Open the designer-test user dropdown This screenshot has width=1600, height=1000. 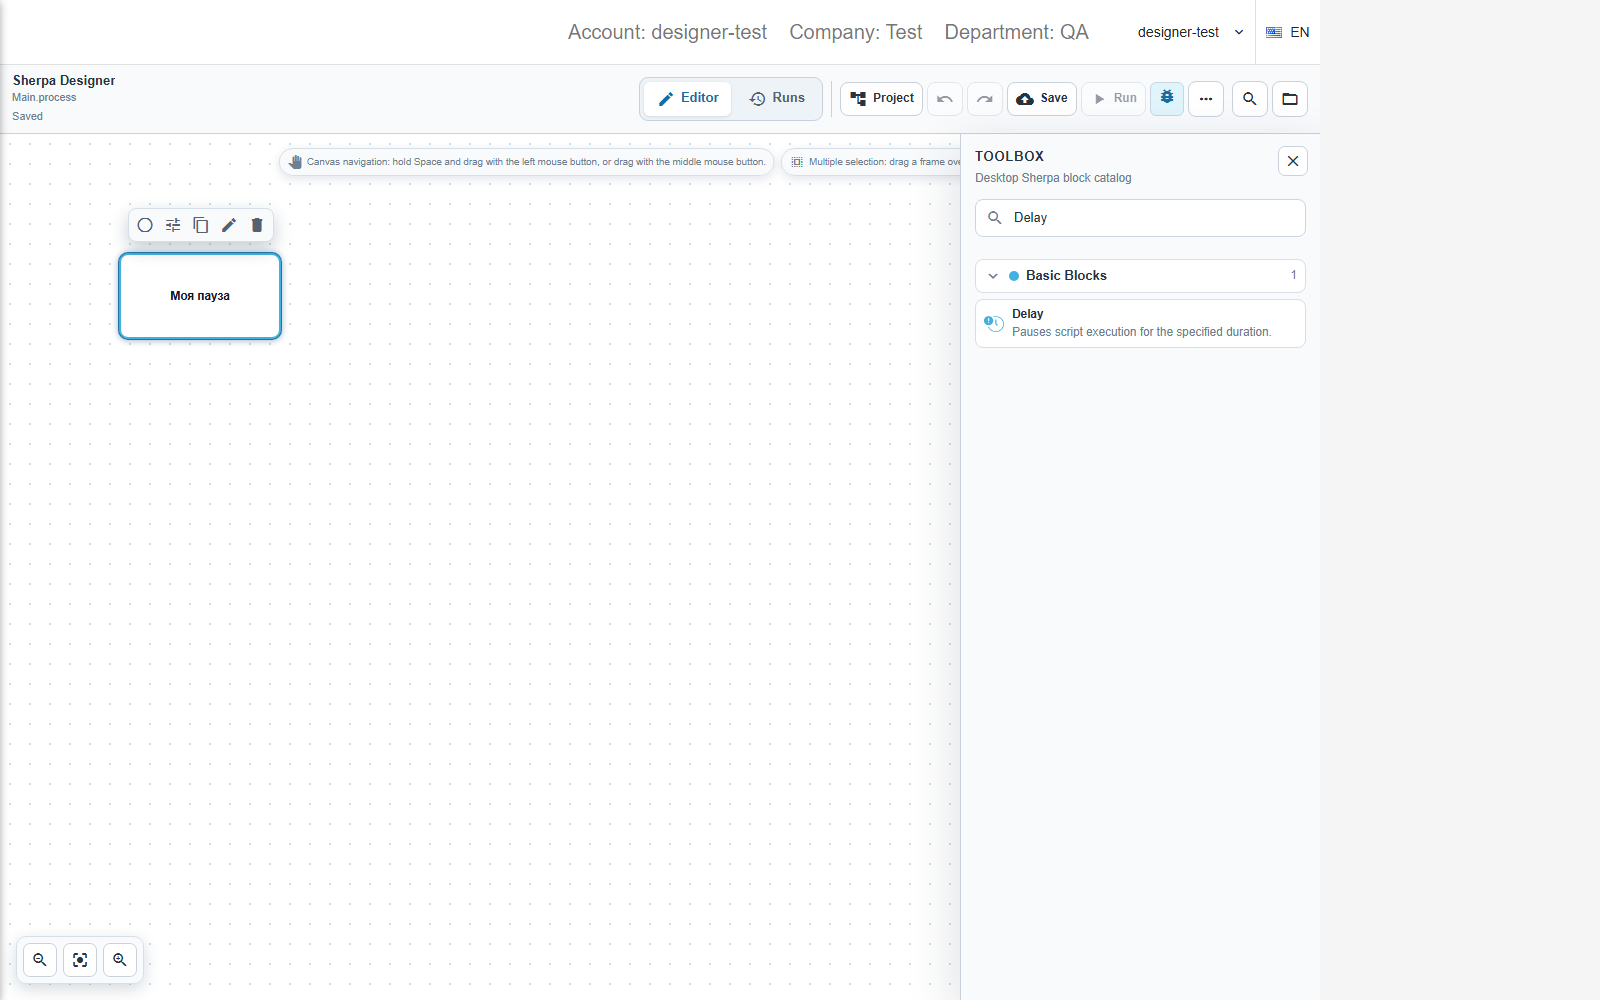1190,32
